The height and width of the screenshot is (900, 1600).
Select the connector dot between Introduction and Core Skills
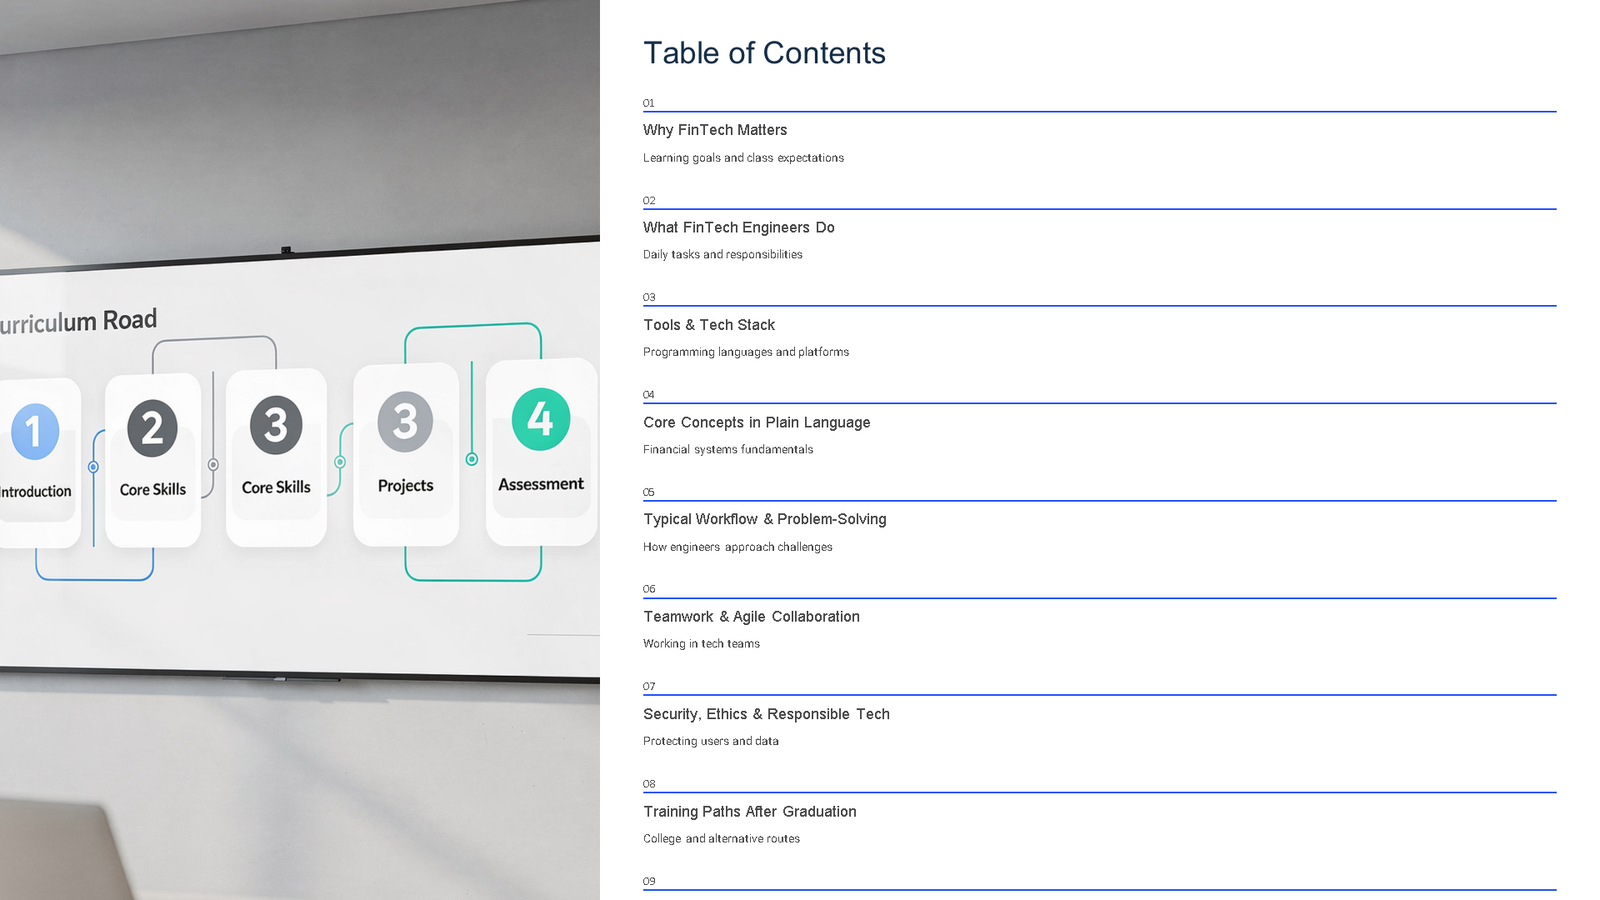coord(94,466)
